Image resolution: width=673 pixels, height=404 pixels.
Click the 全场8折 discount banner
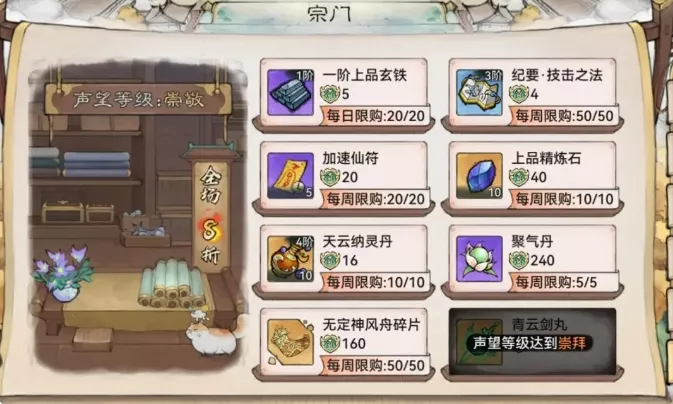210,213
